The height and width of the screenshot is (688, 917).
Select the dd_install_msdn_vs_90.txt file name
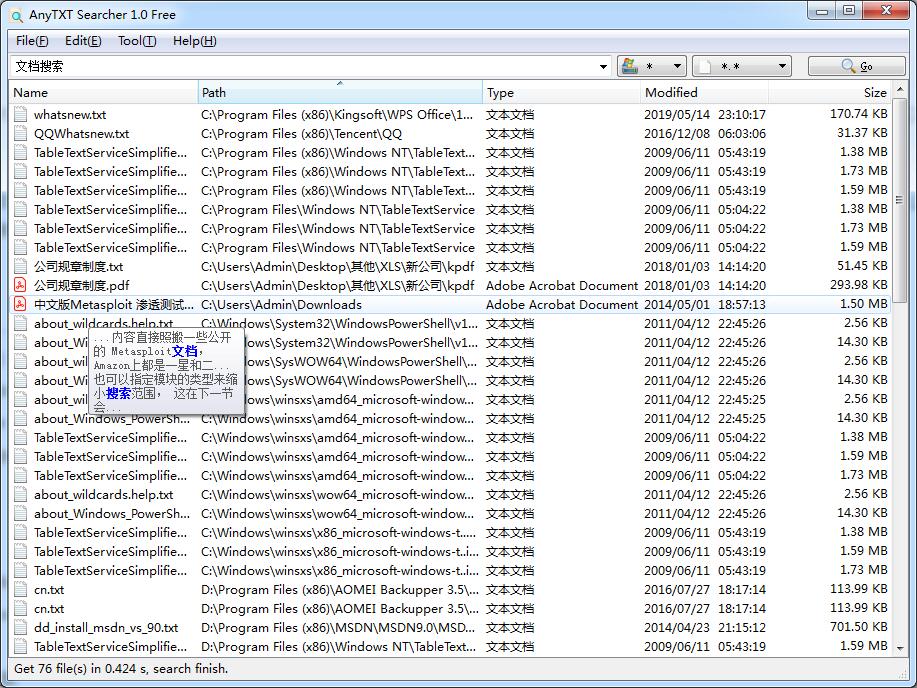click(x=106, y=628)
